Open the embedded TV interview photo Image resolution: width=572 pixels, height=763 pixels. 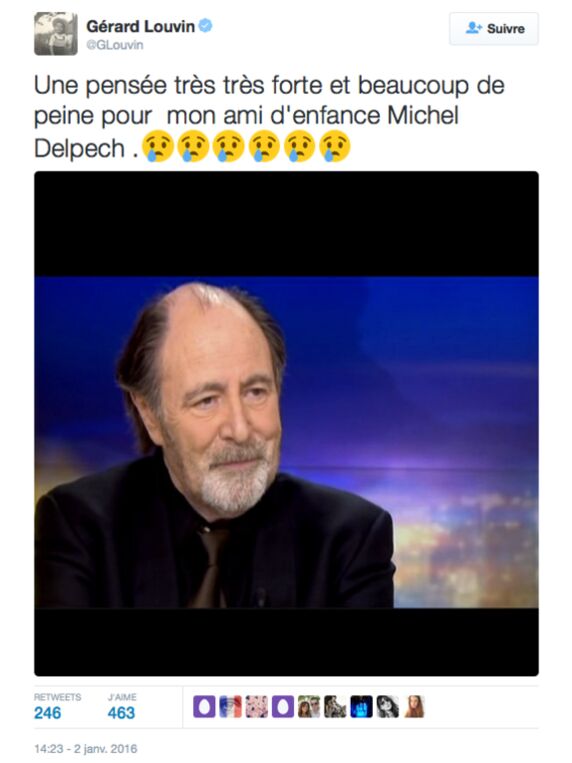286,423
